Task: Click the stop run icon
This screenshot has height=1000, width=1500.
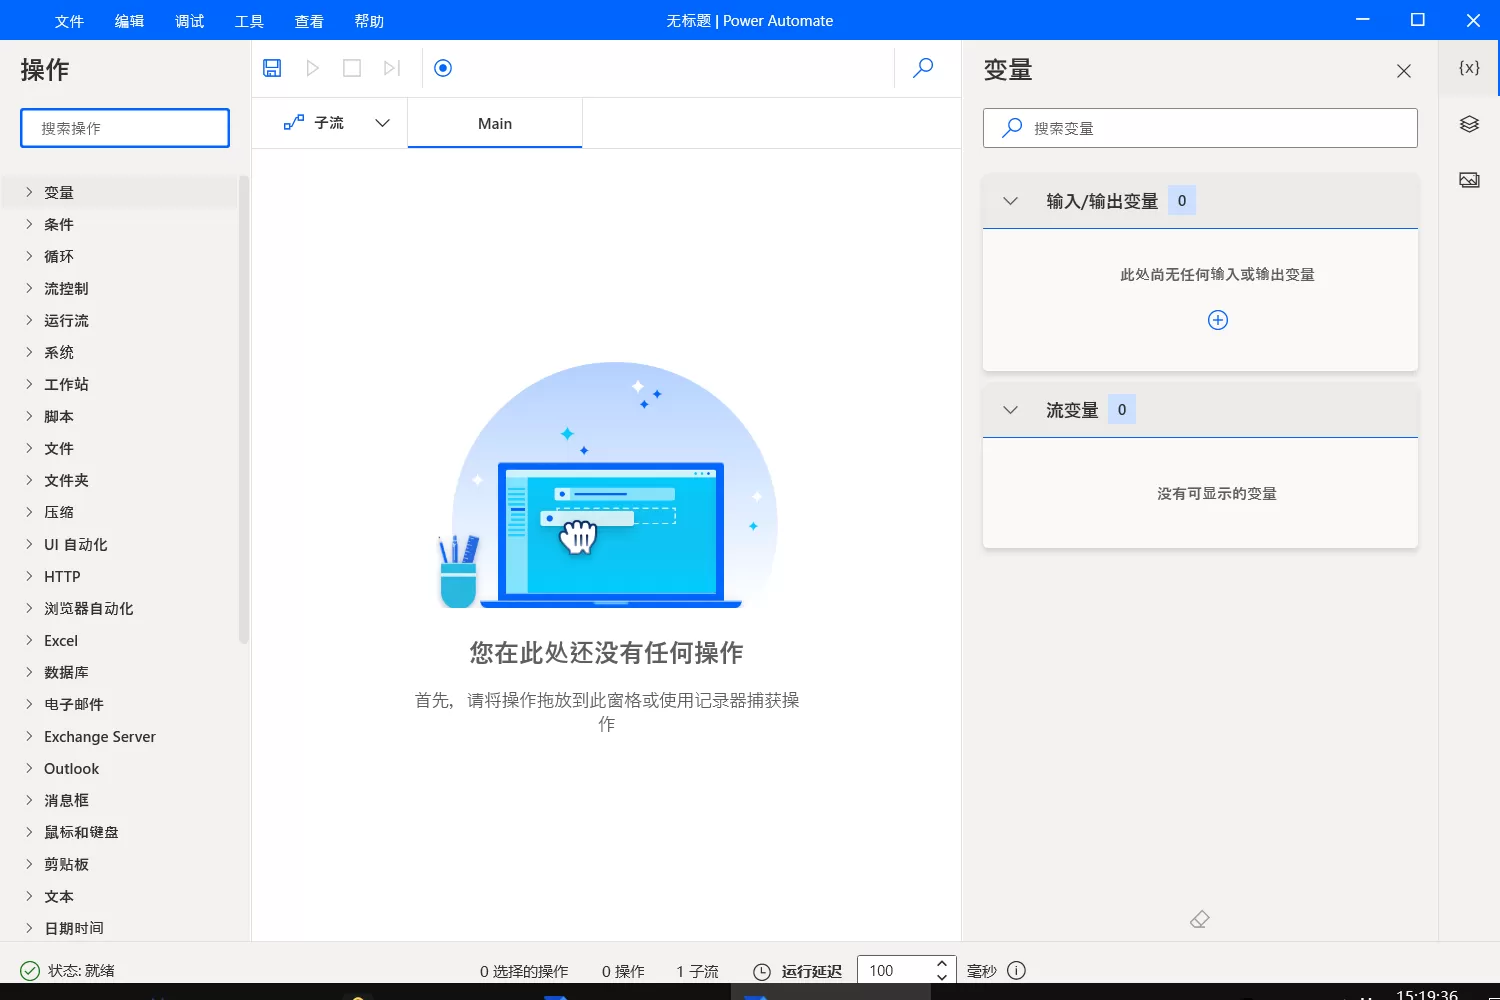Action: pyautogui.click(x=351, y=67)
